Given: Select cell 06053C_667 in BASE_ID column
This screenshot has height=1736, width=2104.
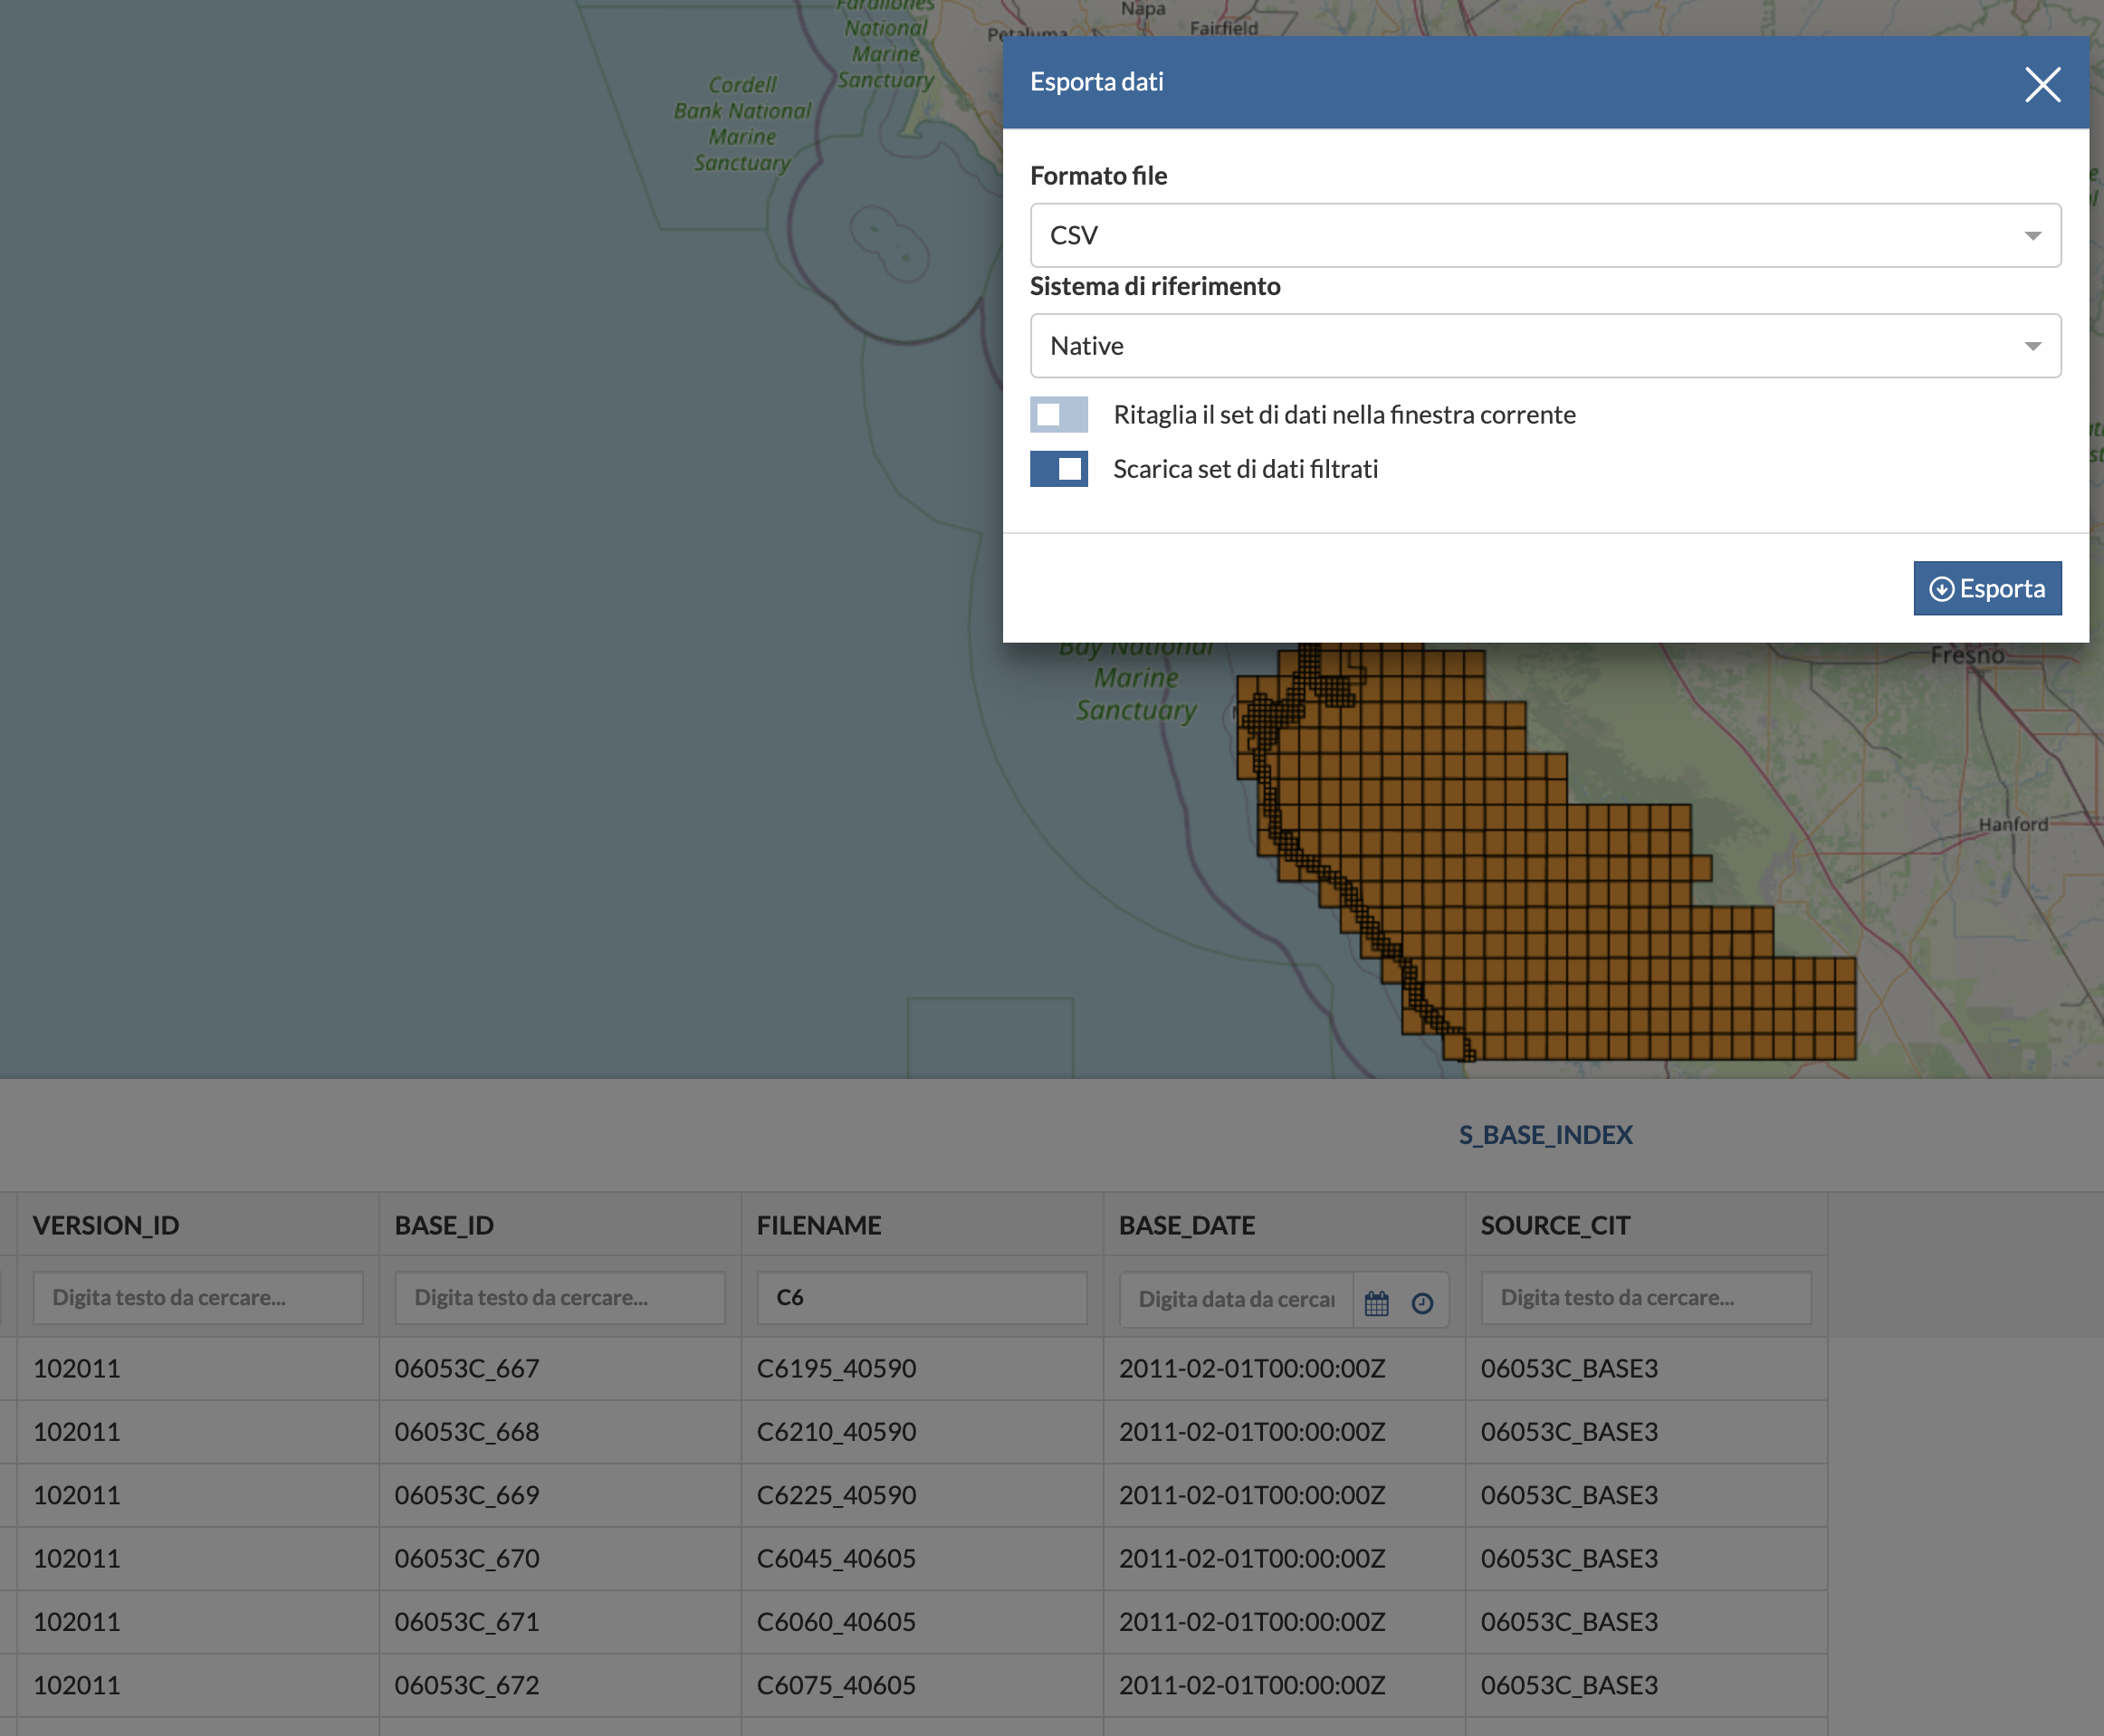Looking at the screenshot, I should pos(560,1368).
